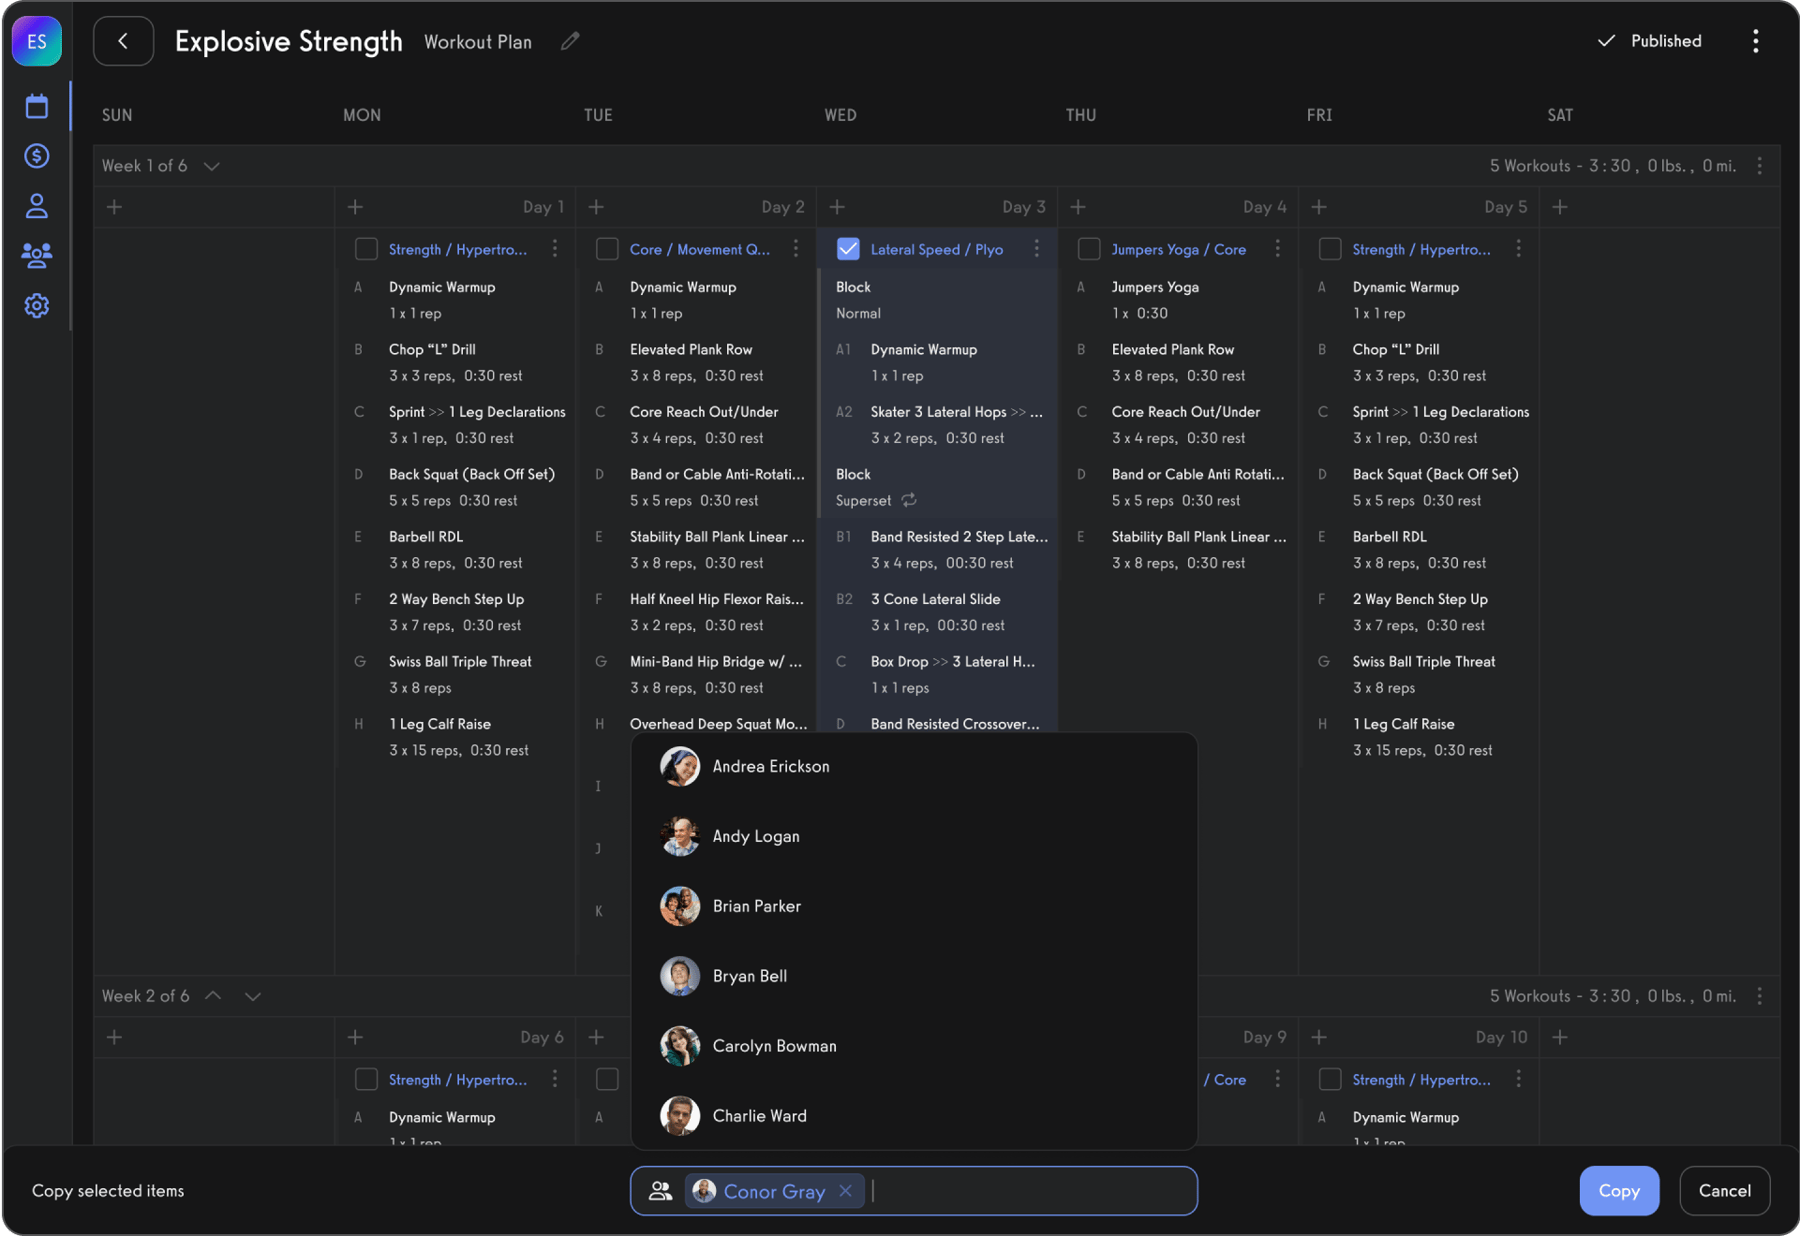Open settings from the sidebar gear icon
This screenshot has height=1236, width=1800.
[x=36, y=306]
